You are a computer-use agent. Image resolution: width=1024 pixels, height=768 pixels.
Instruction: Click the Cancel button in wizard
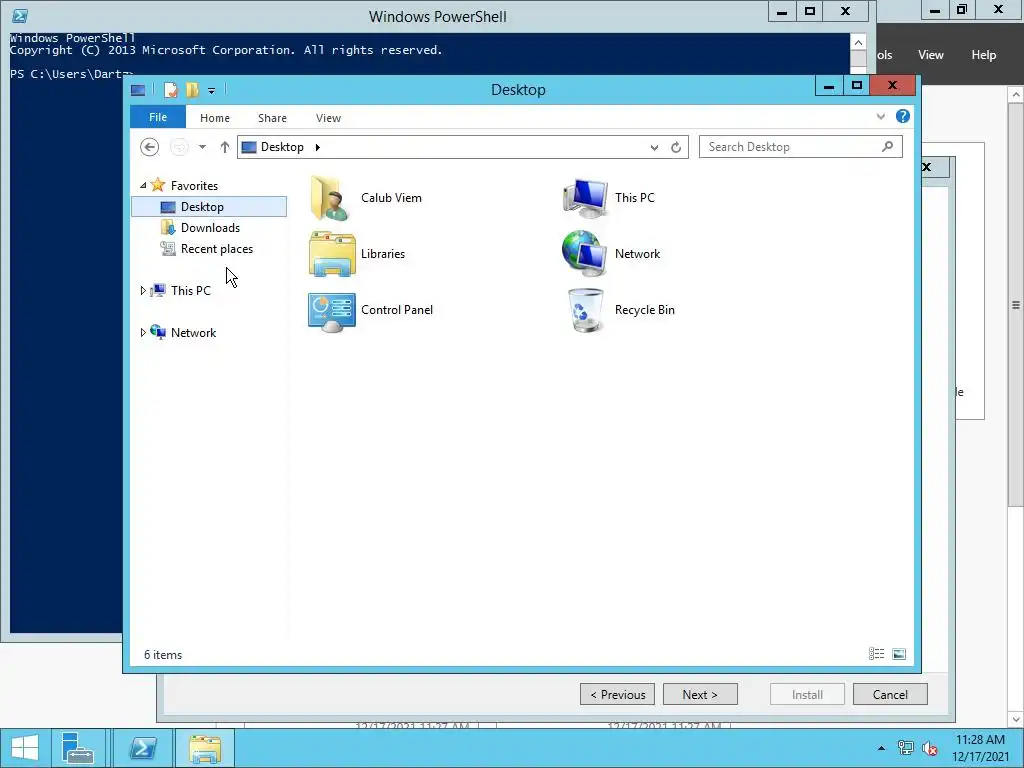[x=890, y=694]
